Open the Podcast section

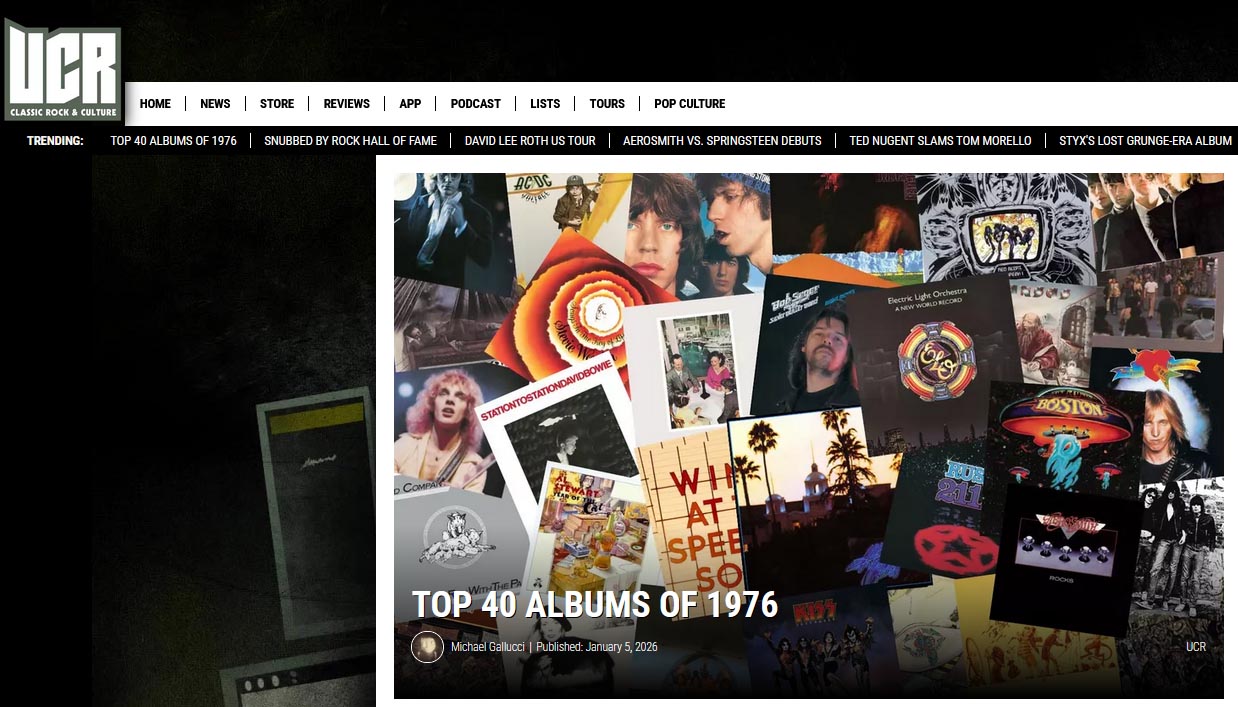[475, 104]
